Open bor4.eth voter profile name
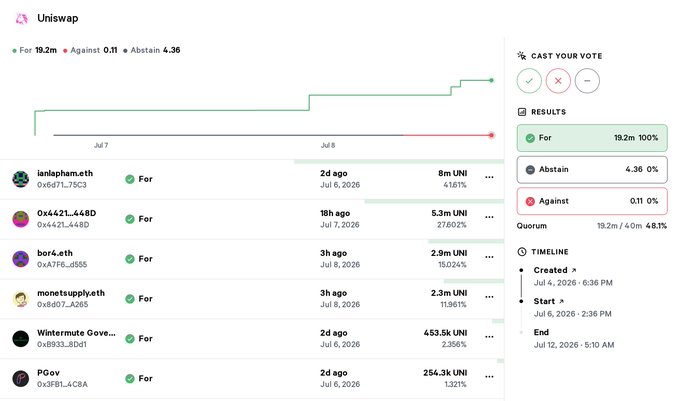This screenshot has width=680, height=401. (x=55, y=253)
